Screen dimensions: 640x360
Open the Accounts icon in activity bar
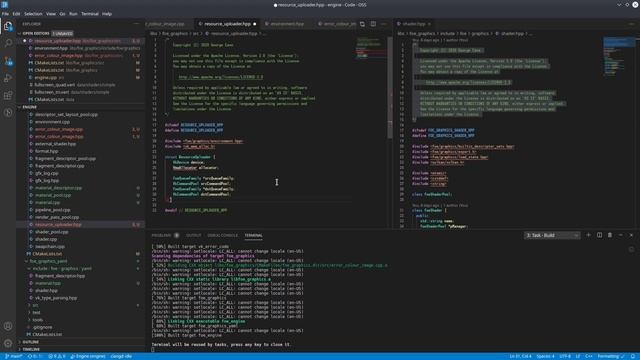tap(8, 326)
